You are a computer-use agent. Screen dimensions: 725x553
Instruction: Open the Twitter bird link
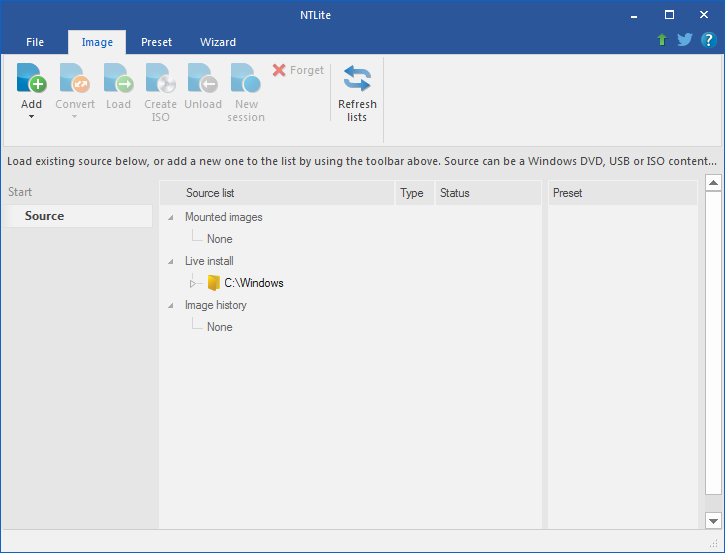tap(685, 40)
